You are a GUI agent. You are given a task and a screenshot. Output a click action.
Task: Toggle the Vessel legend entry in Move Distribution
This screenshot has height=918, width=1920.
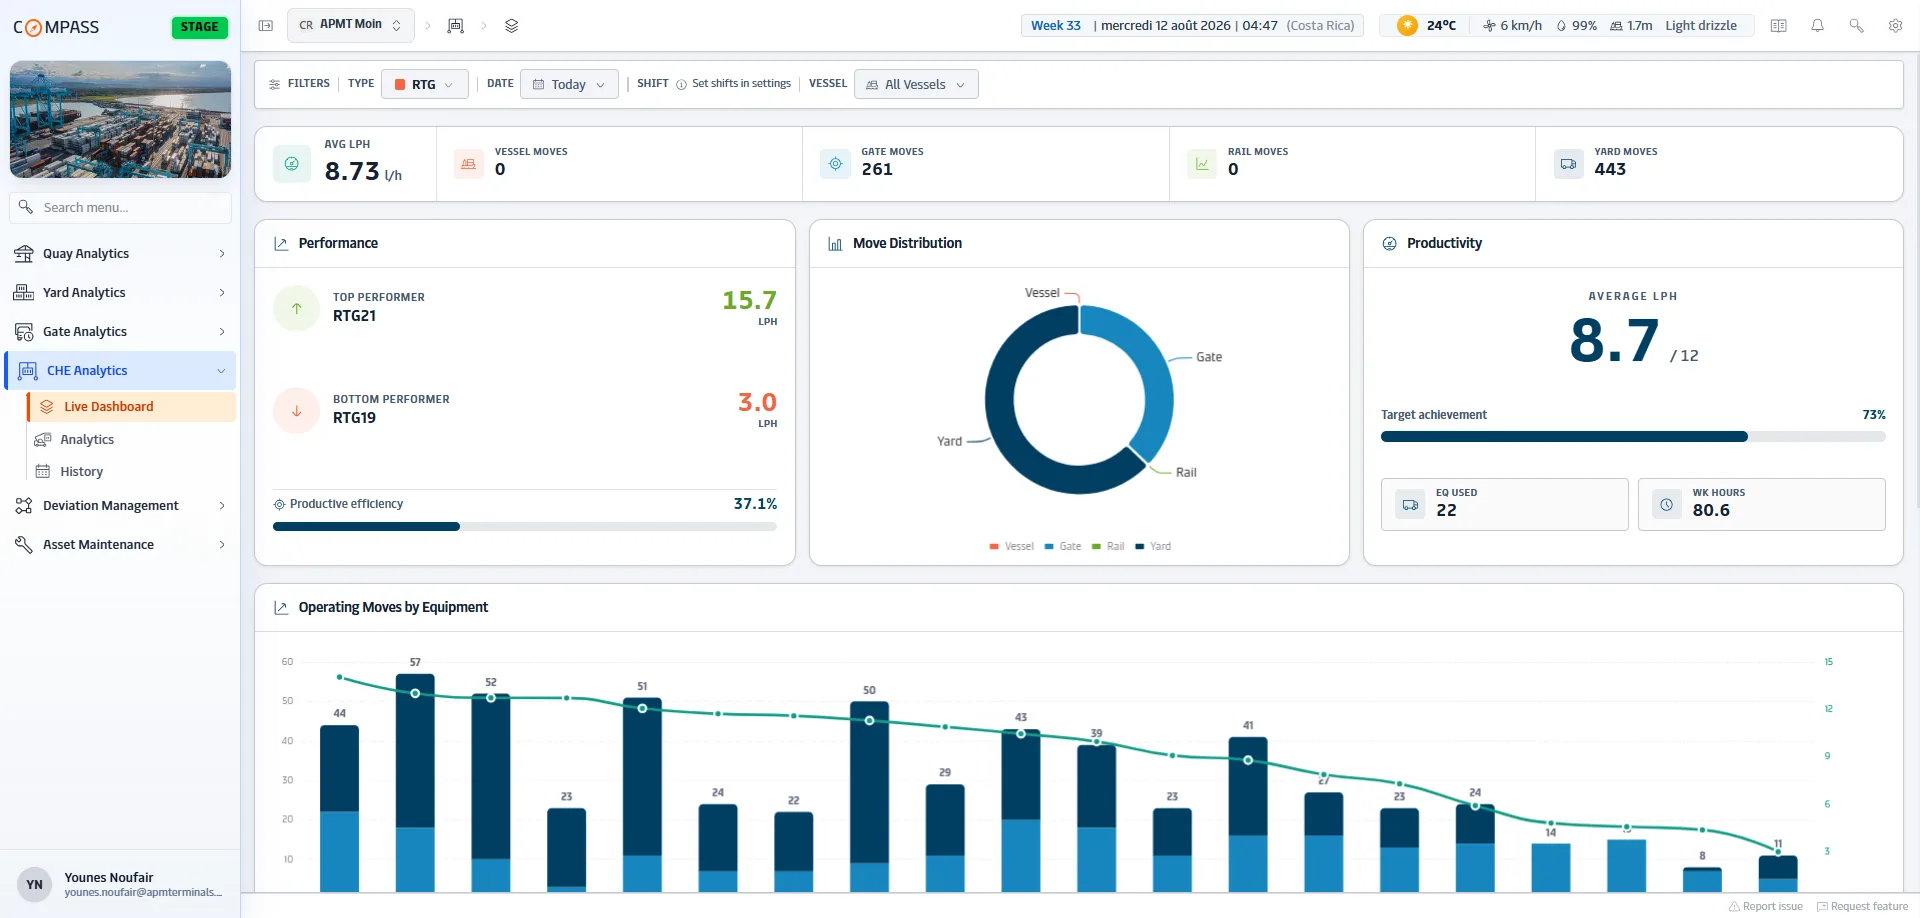point(1012,547)
